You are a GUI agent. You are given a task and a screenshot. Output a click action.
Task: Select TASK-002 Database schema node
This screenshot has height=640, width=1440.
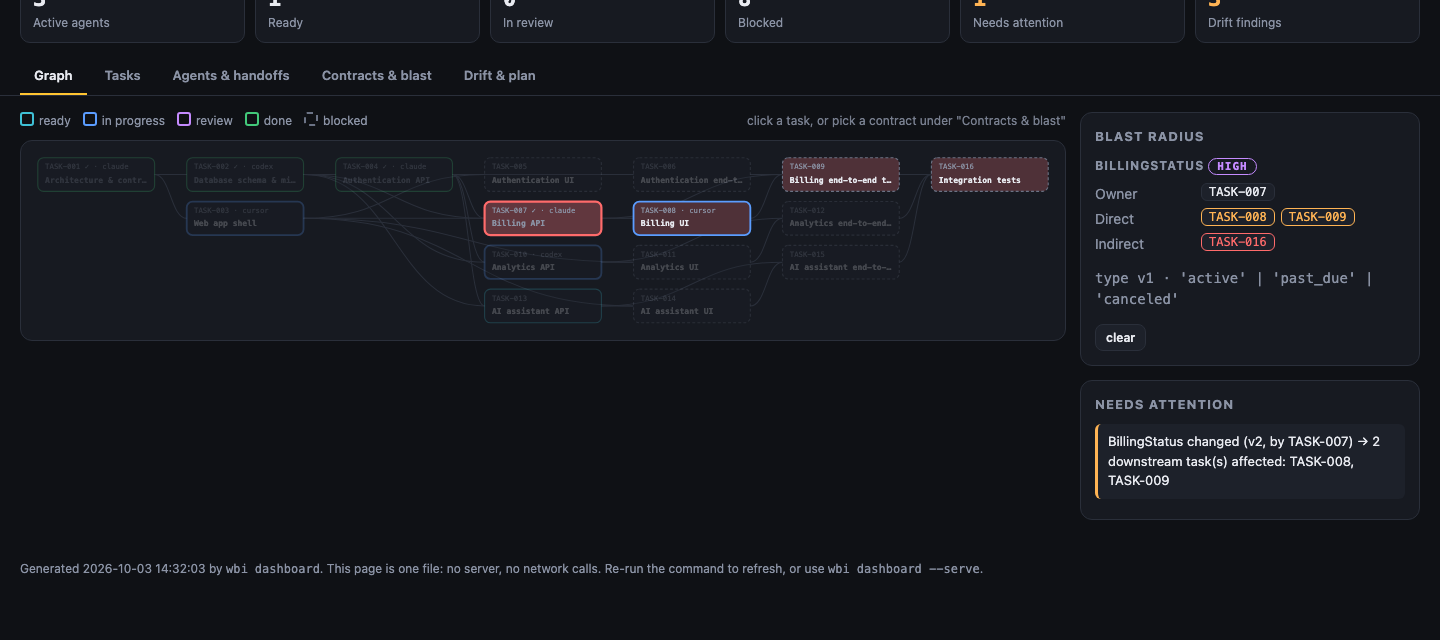point(245,174)
